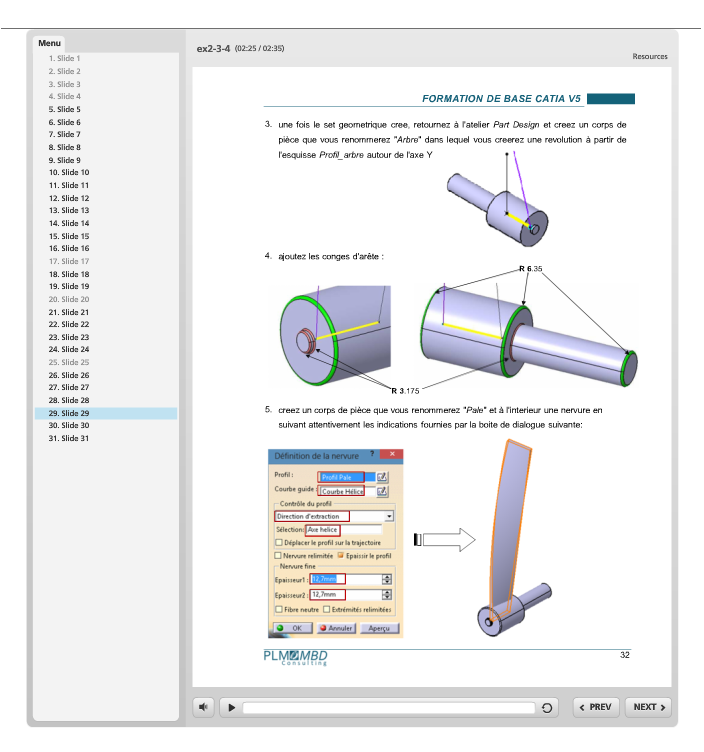Viewport: 704px width, 752px height.
Task: Click the sketch icon beside Profil field
Action: click(x=382, y=477)
